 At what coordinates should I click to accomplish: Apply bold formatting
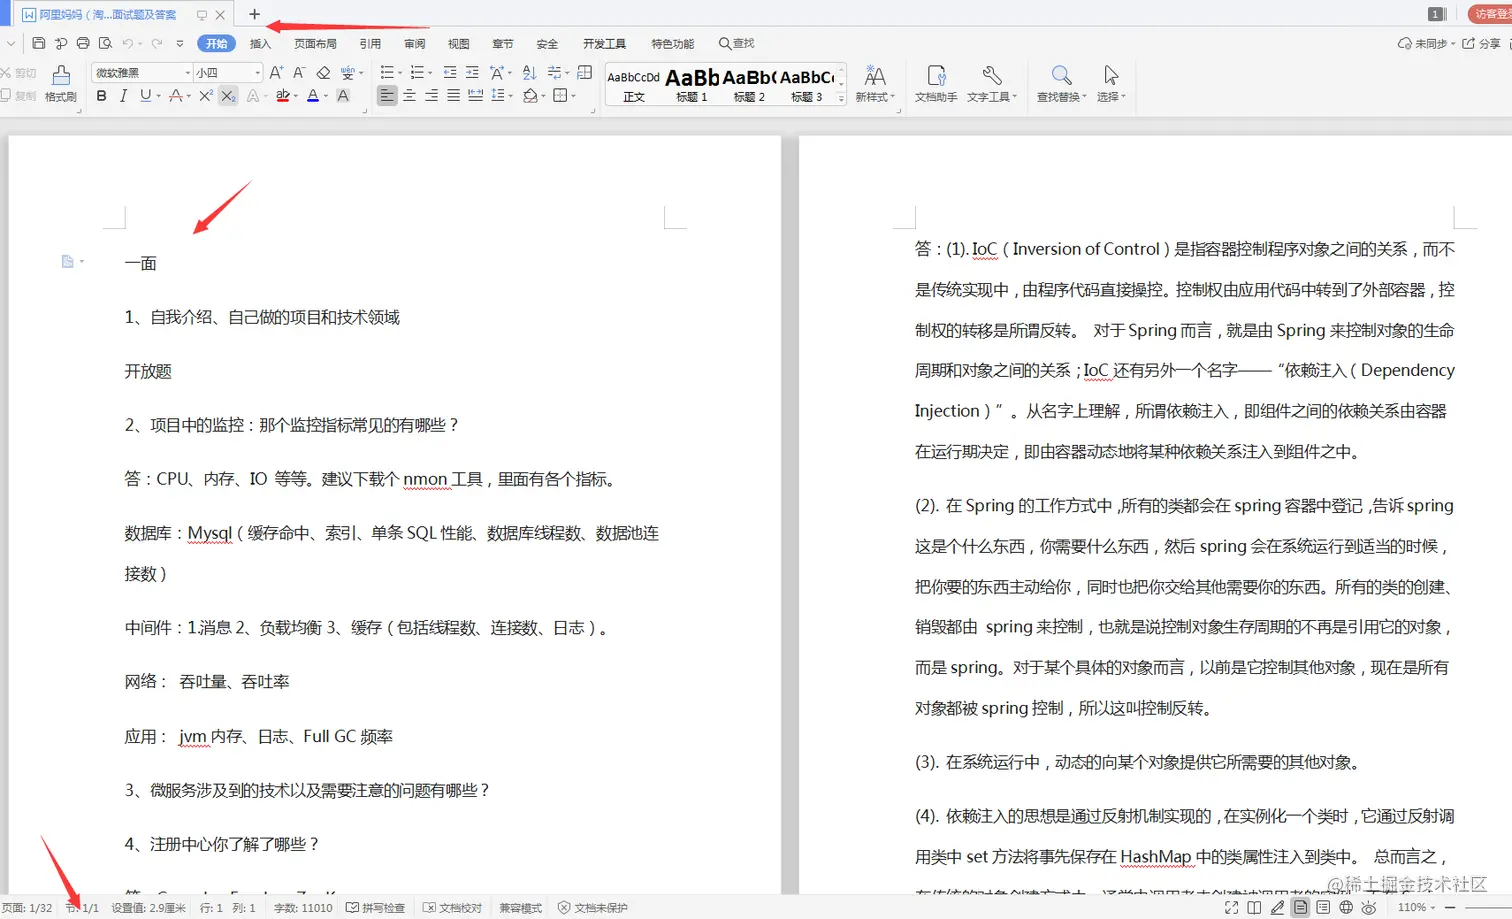[x=101, y=96]
